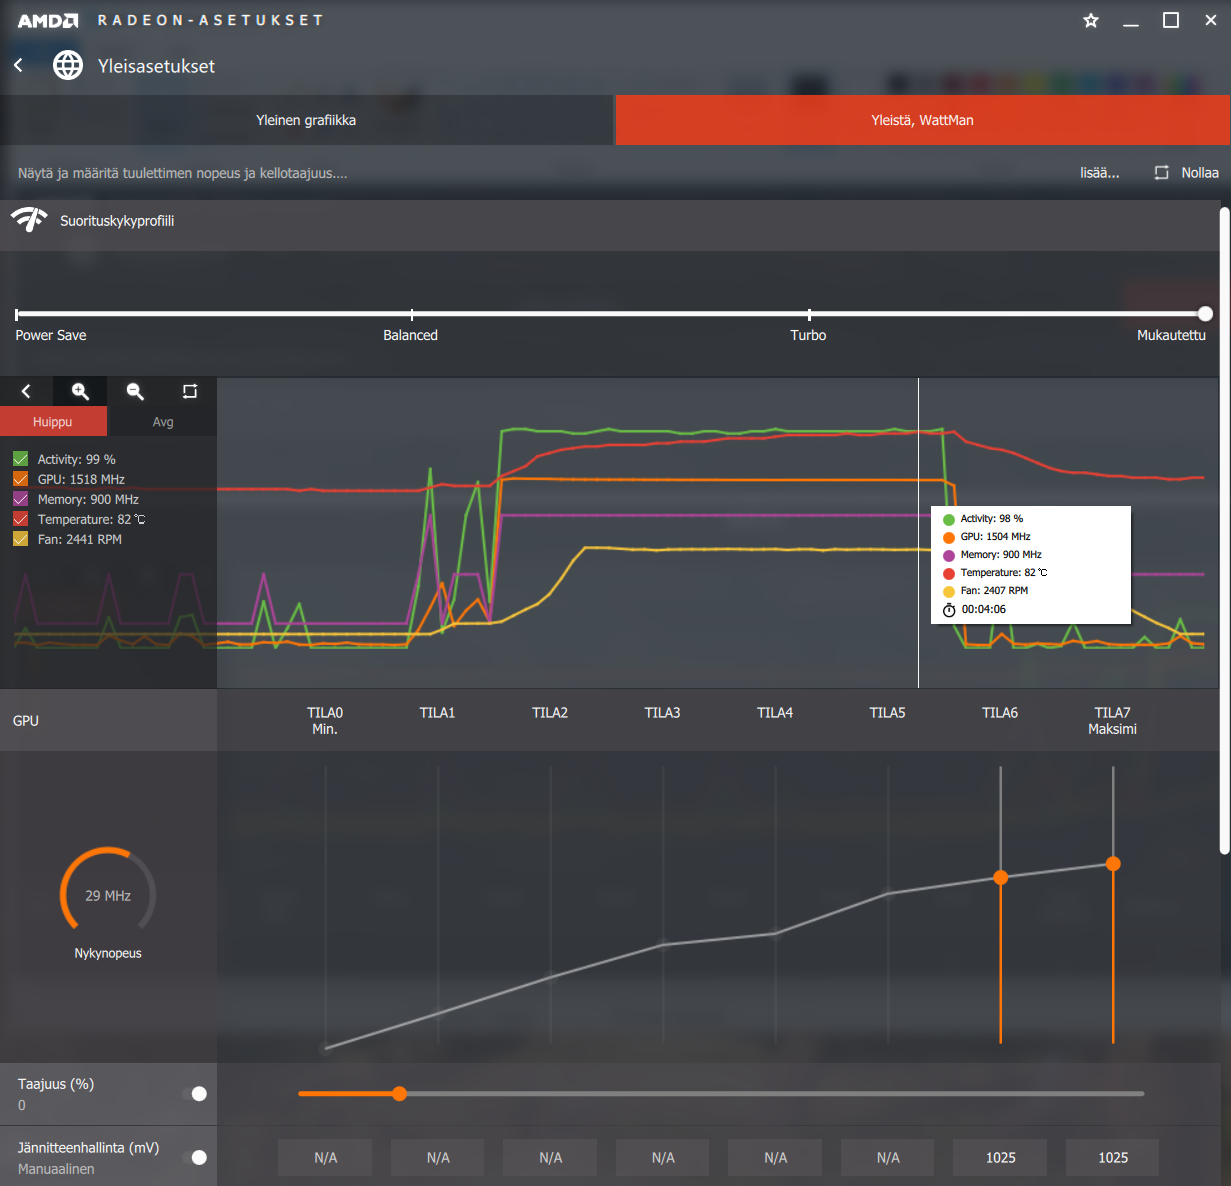Click the Nollaa reset icon

(x=1161, y=173)
